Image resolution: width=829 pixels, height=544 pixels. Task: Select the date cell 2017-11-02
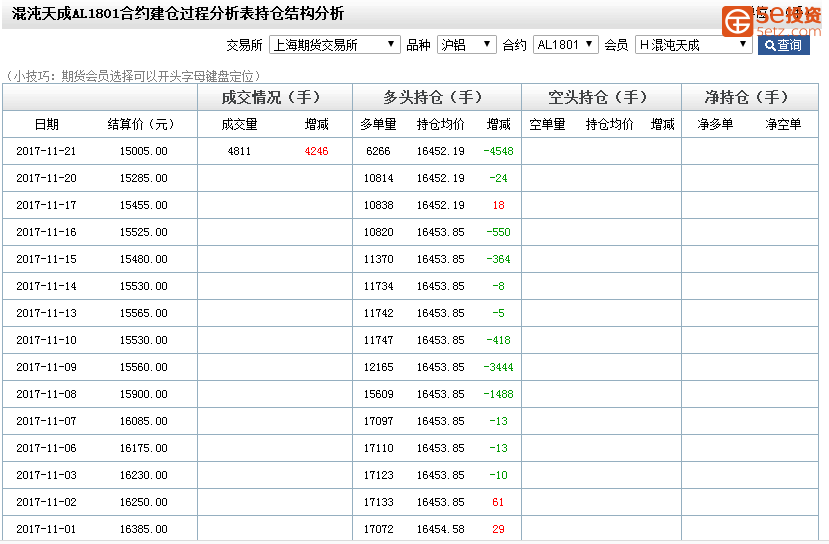point(47,502)
